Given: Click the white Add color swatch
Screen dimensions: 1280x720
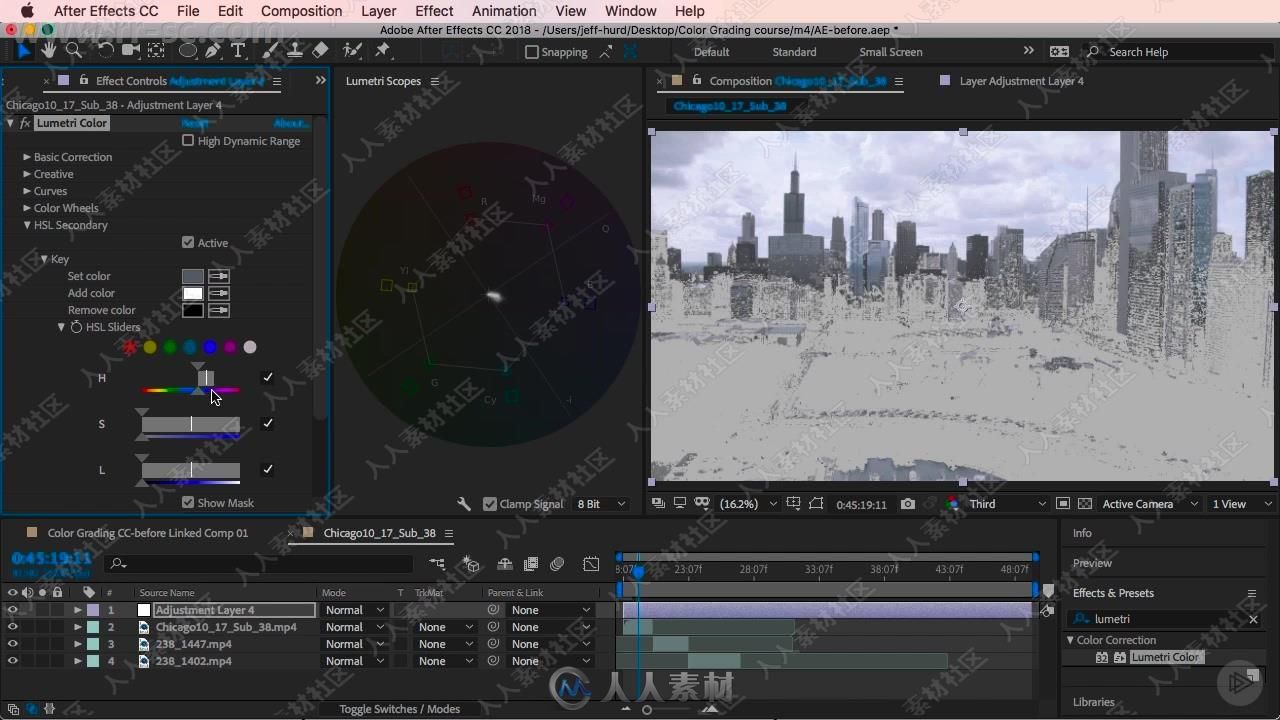Looking at the screenshot, I should coord(193,293).
